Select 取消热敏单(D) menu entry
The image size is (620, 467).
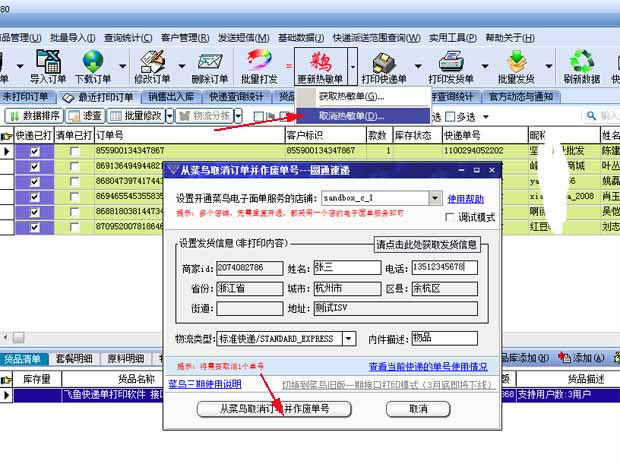[x=363, y=116]
